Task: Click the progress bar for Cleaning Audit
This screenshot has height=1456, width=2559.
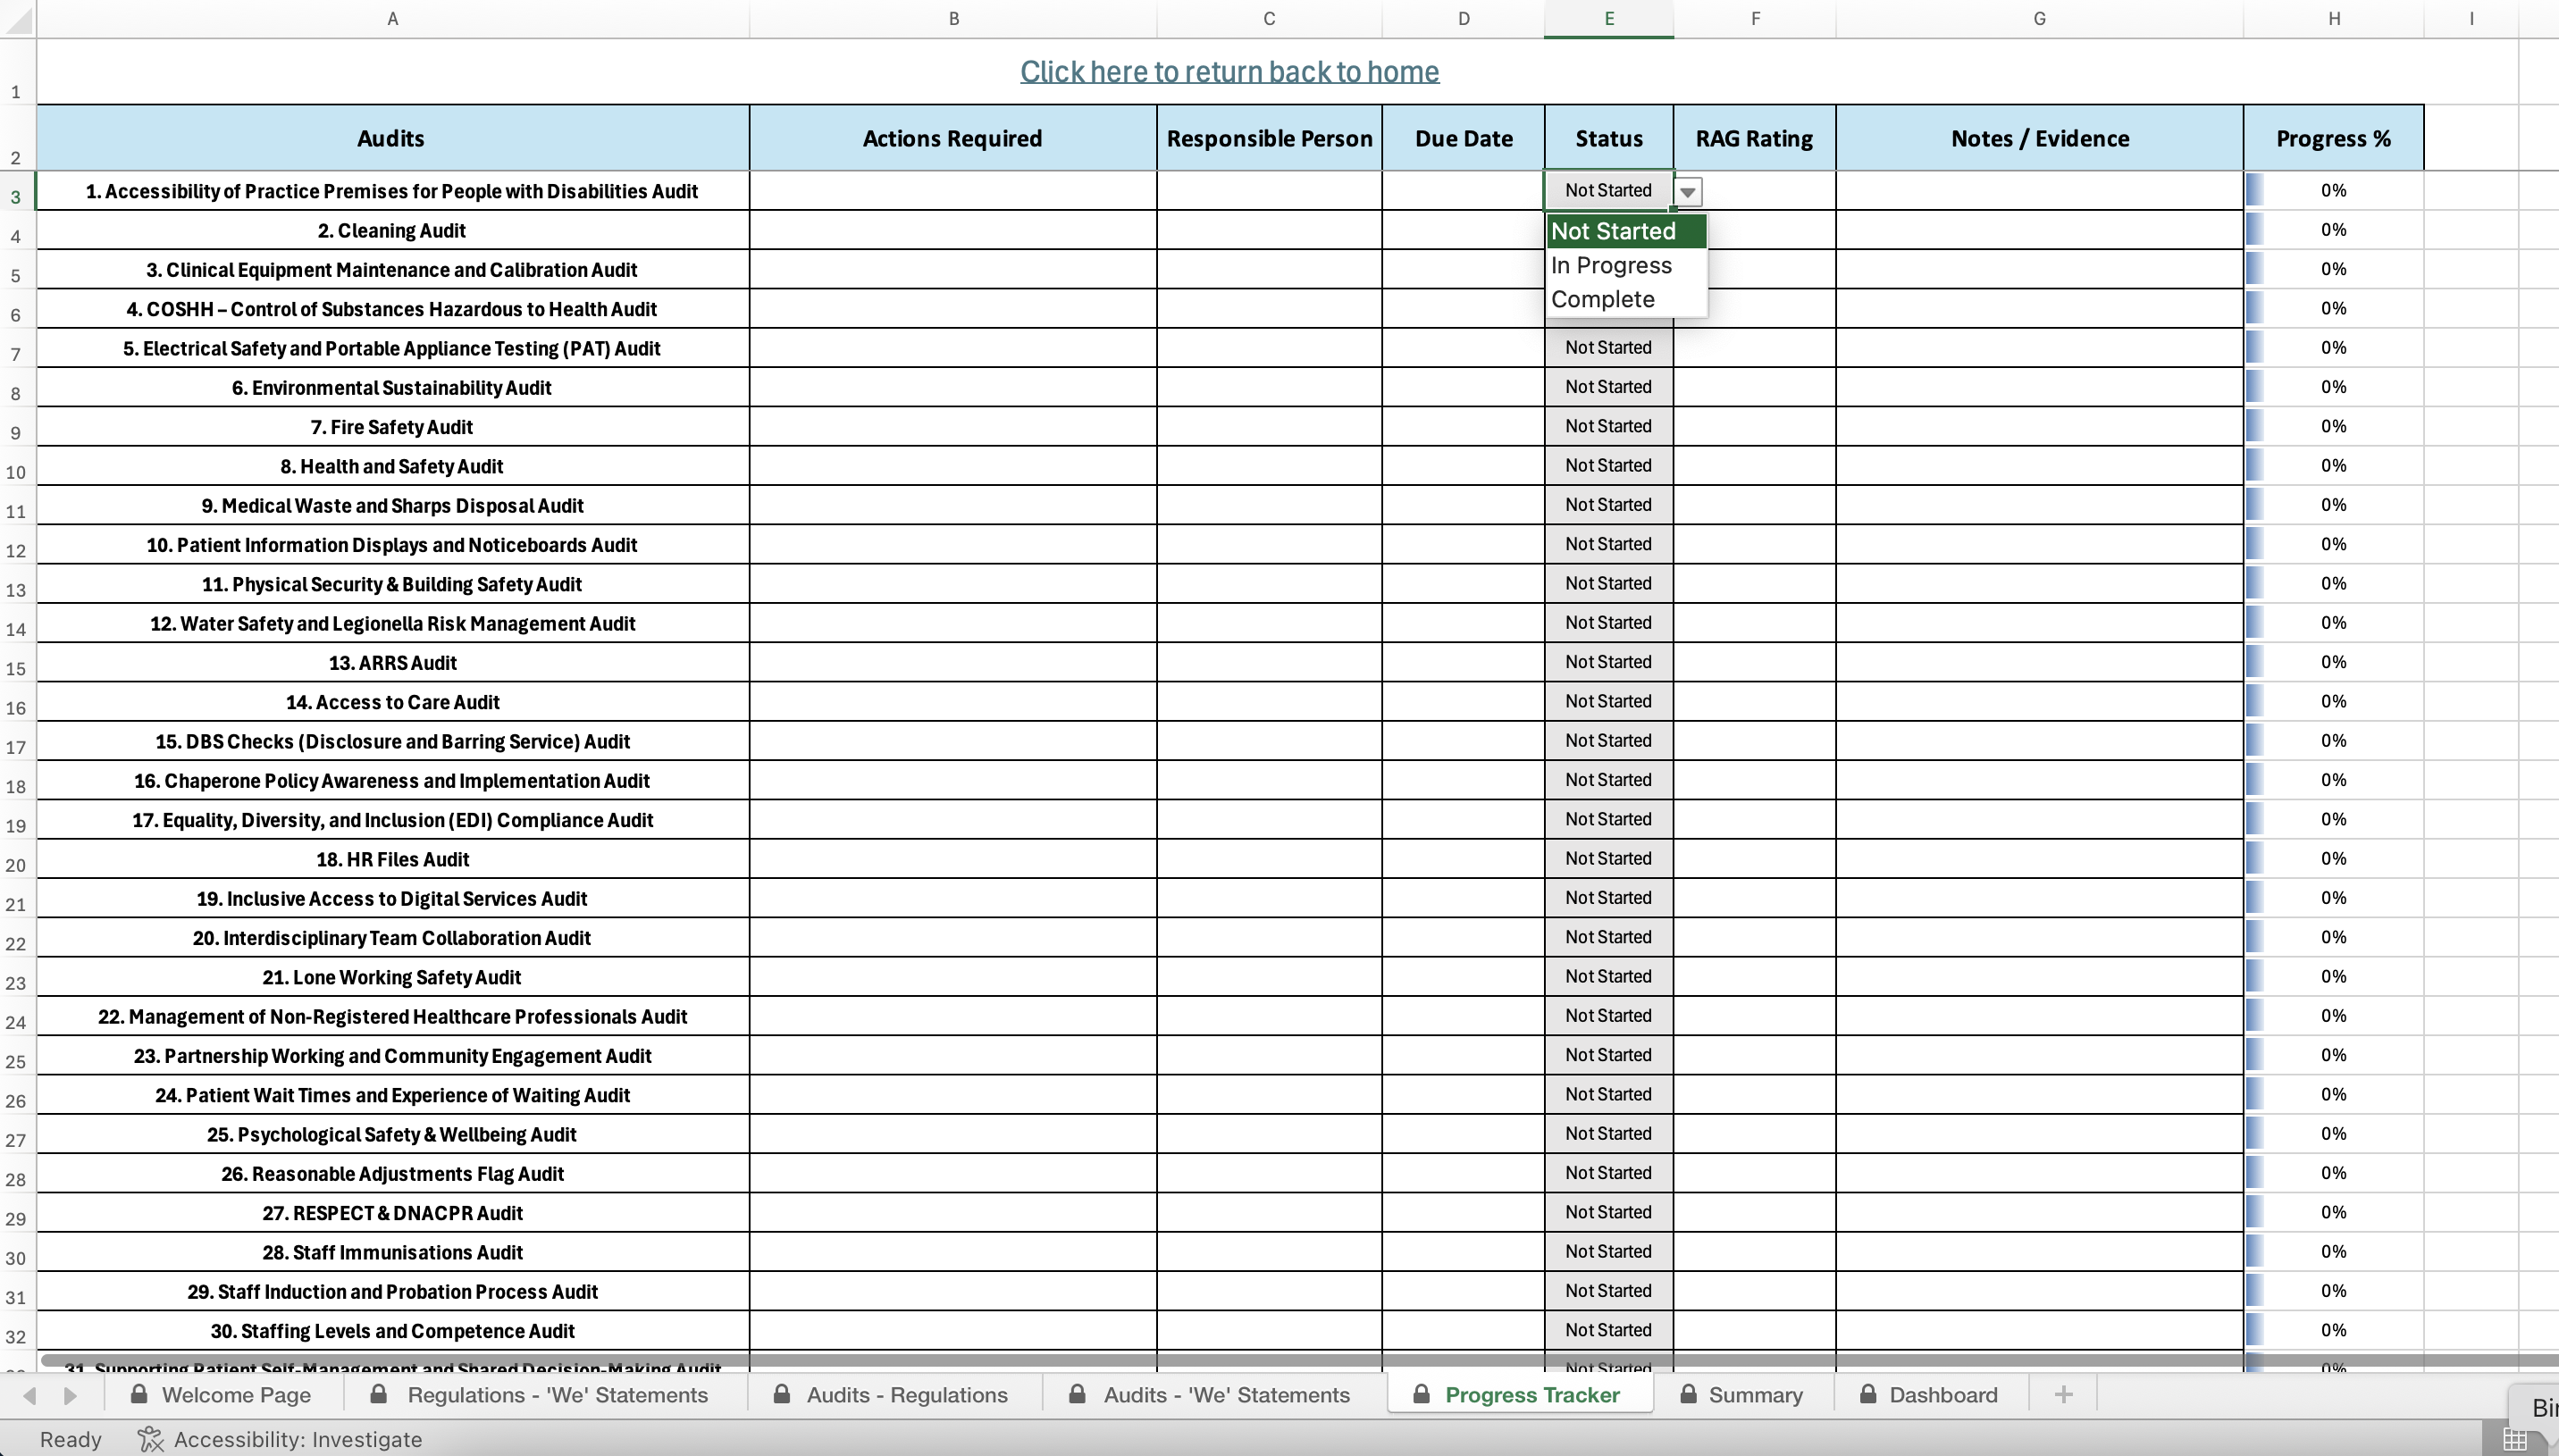Action: (2254, 230)
